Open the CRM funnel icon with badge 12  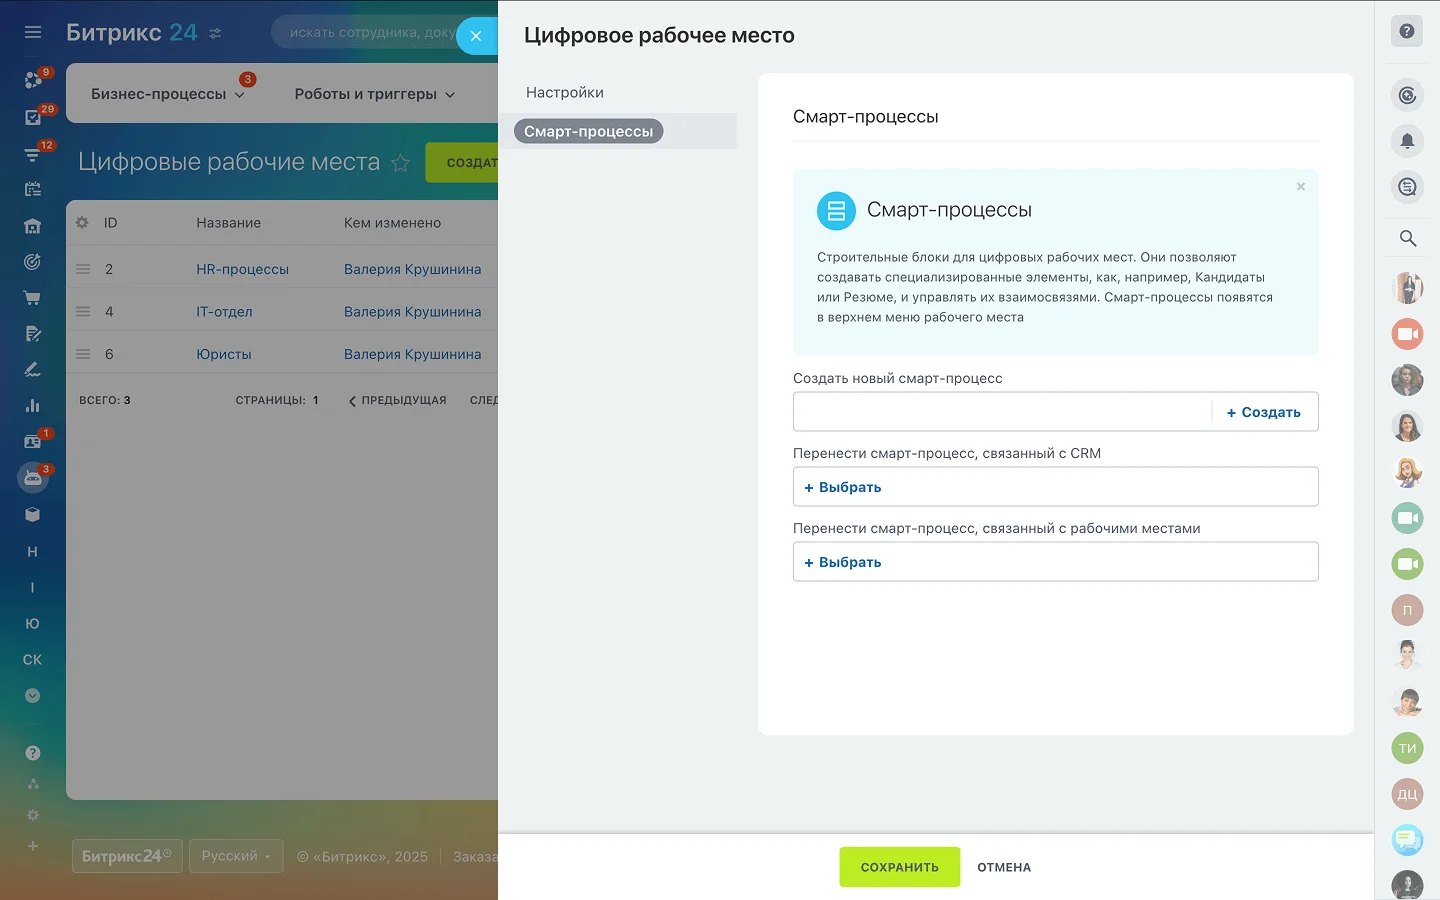(x=33, y=154)
